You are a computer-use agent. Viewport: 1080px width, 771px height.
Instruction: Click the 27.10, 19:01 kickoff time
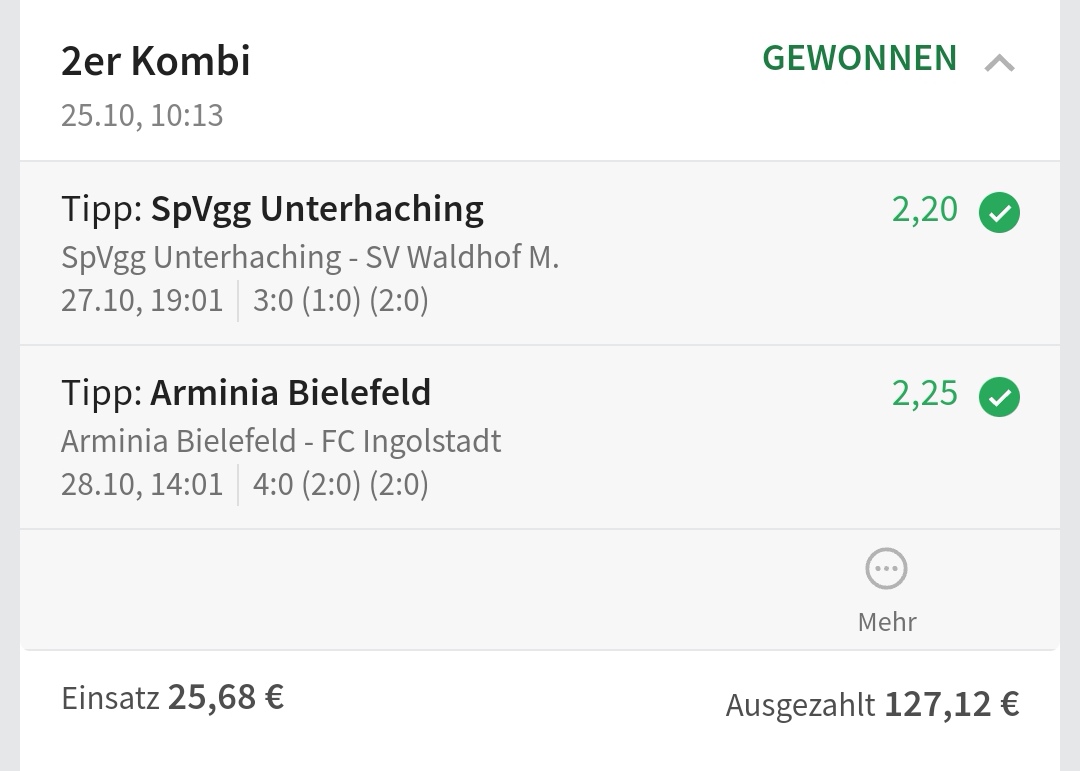click(x=142, y=301)
